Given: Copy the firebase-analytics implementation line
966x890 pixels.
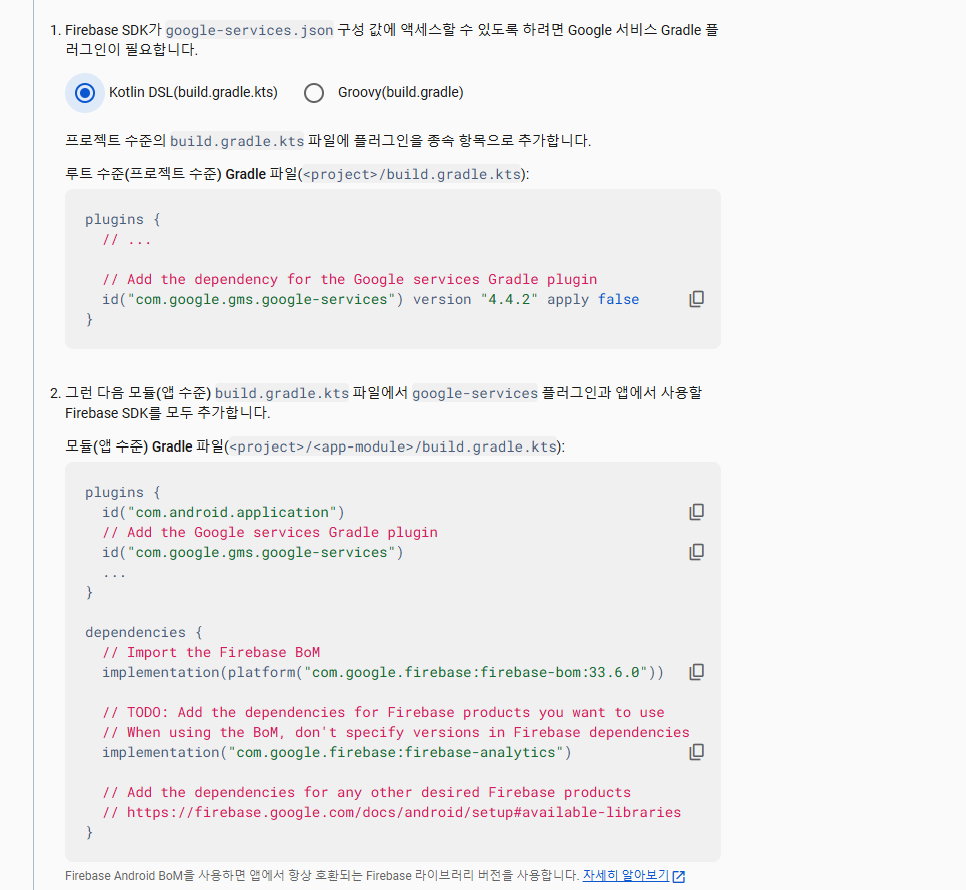Looking at the screenshot, I should click(697, 752).
